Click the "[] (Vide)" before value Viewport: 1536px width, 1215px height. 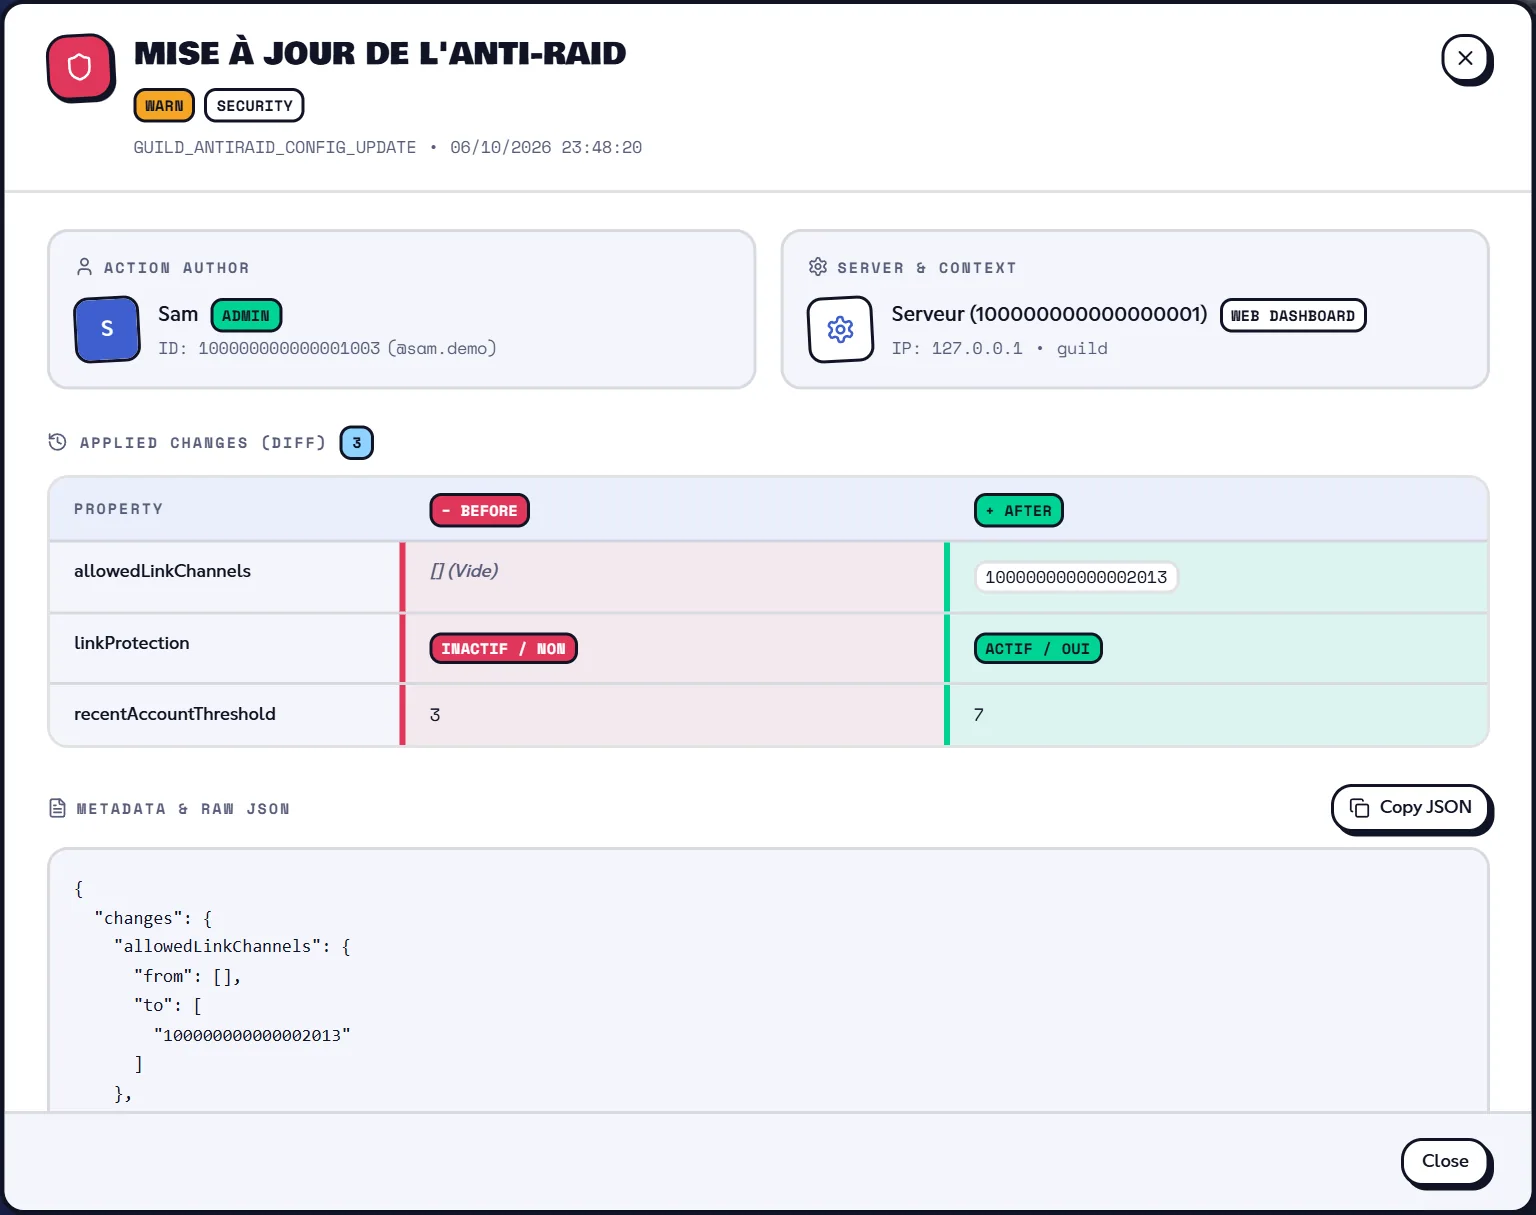[464, 571]
